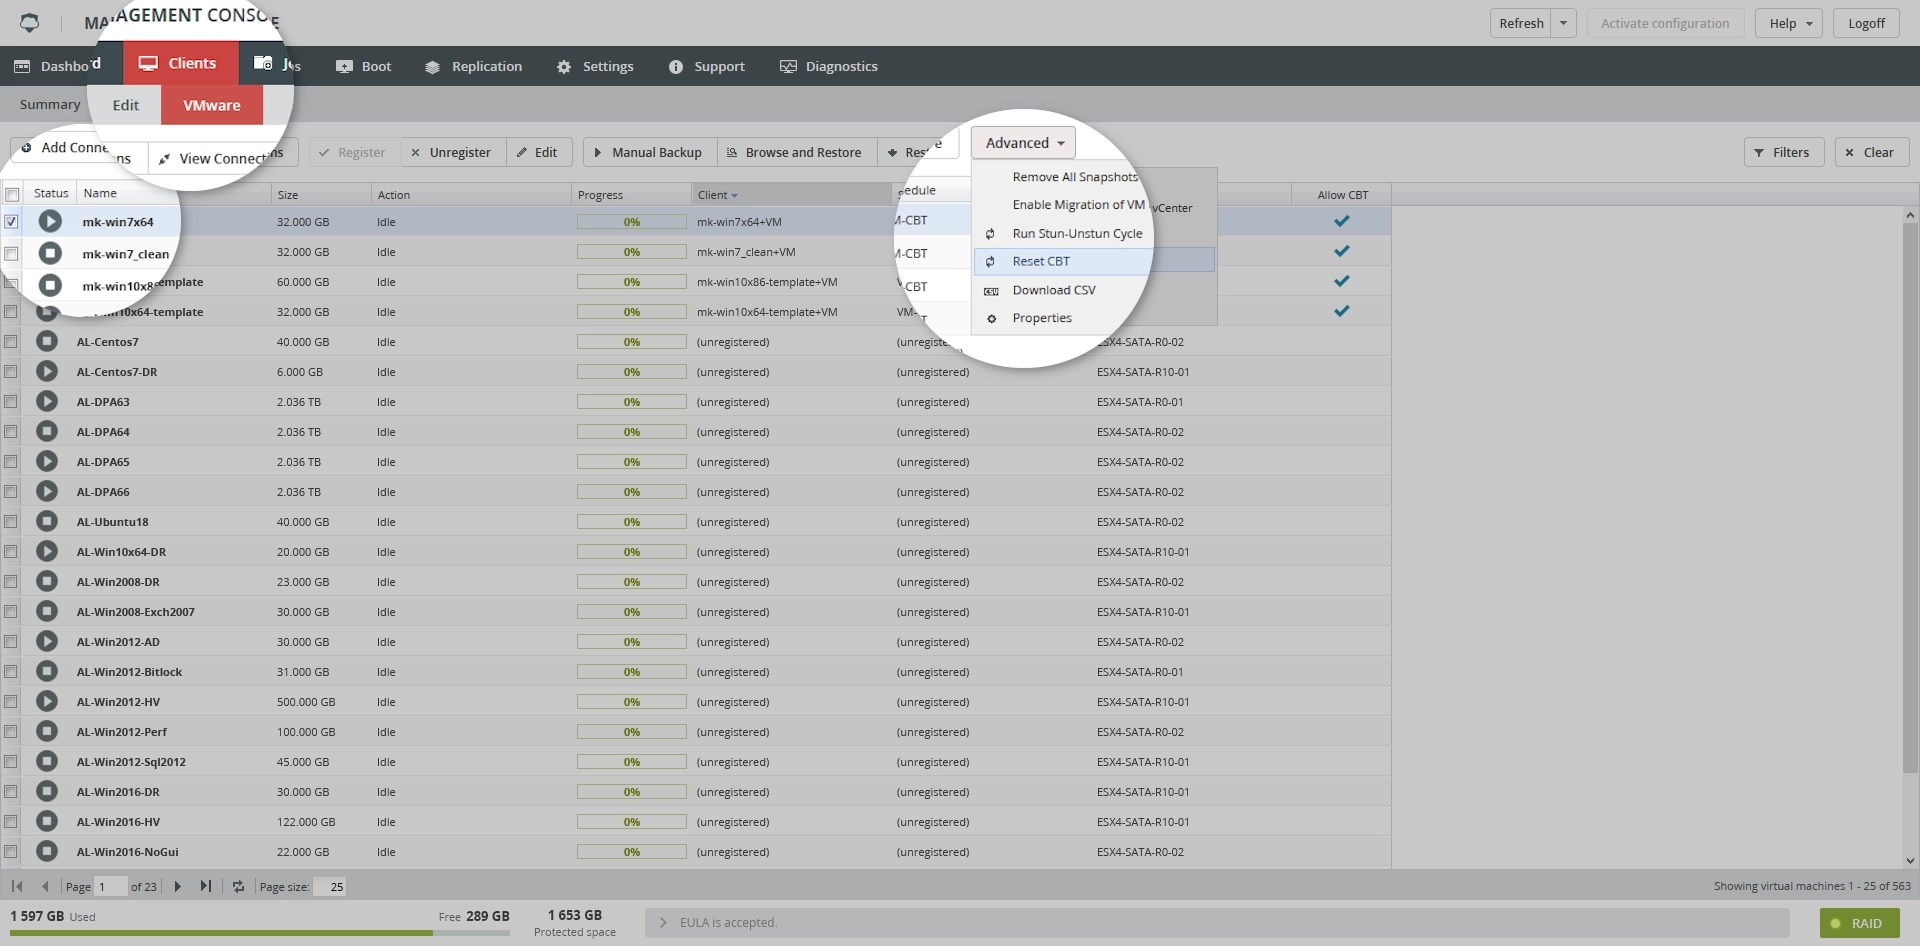Click the progress bar for AL-DPA66
The width and height of the screenshot is (1920, 946).
631,491
